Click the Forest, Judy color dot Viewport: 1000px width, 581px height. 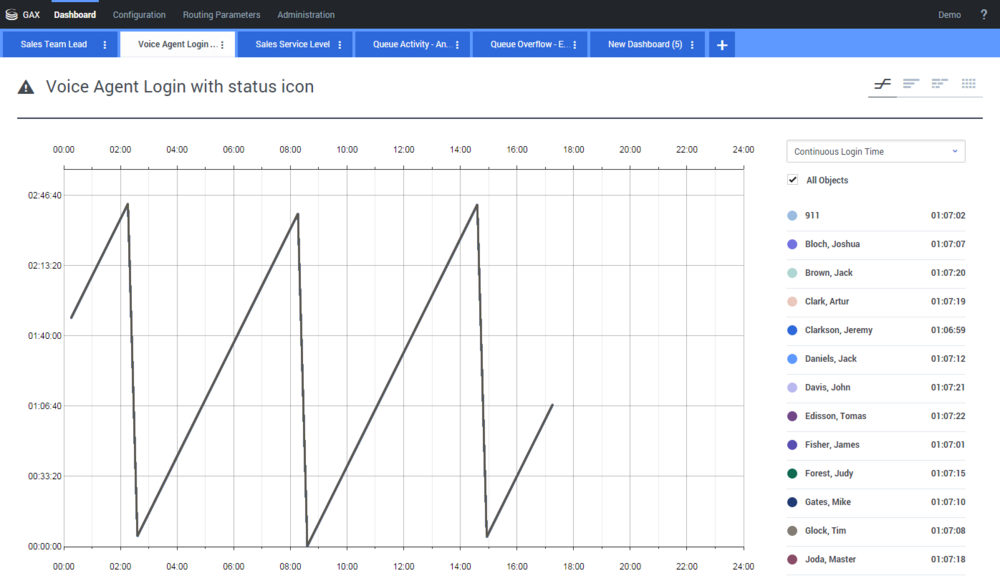click(x=792, y=473)
